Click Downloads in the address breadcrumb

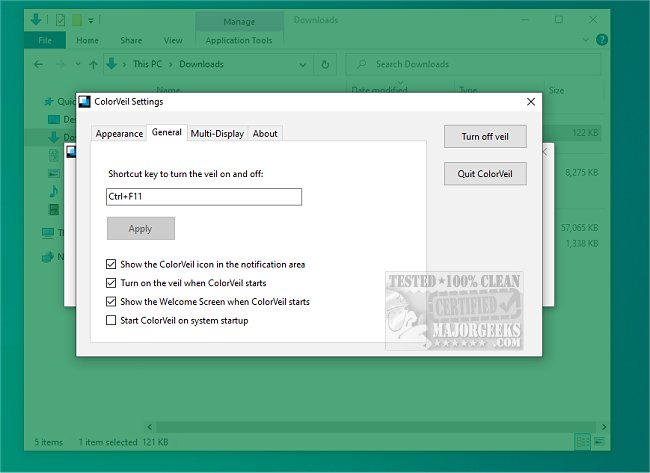click(201, 64)
